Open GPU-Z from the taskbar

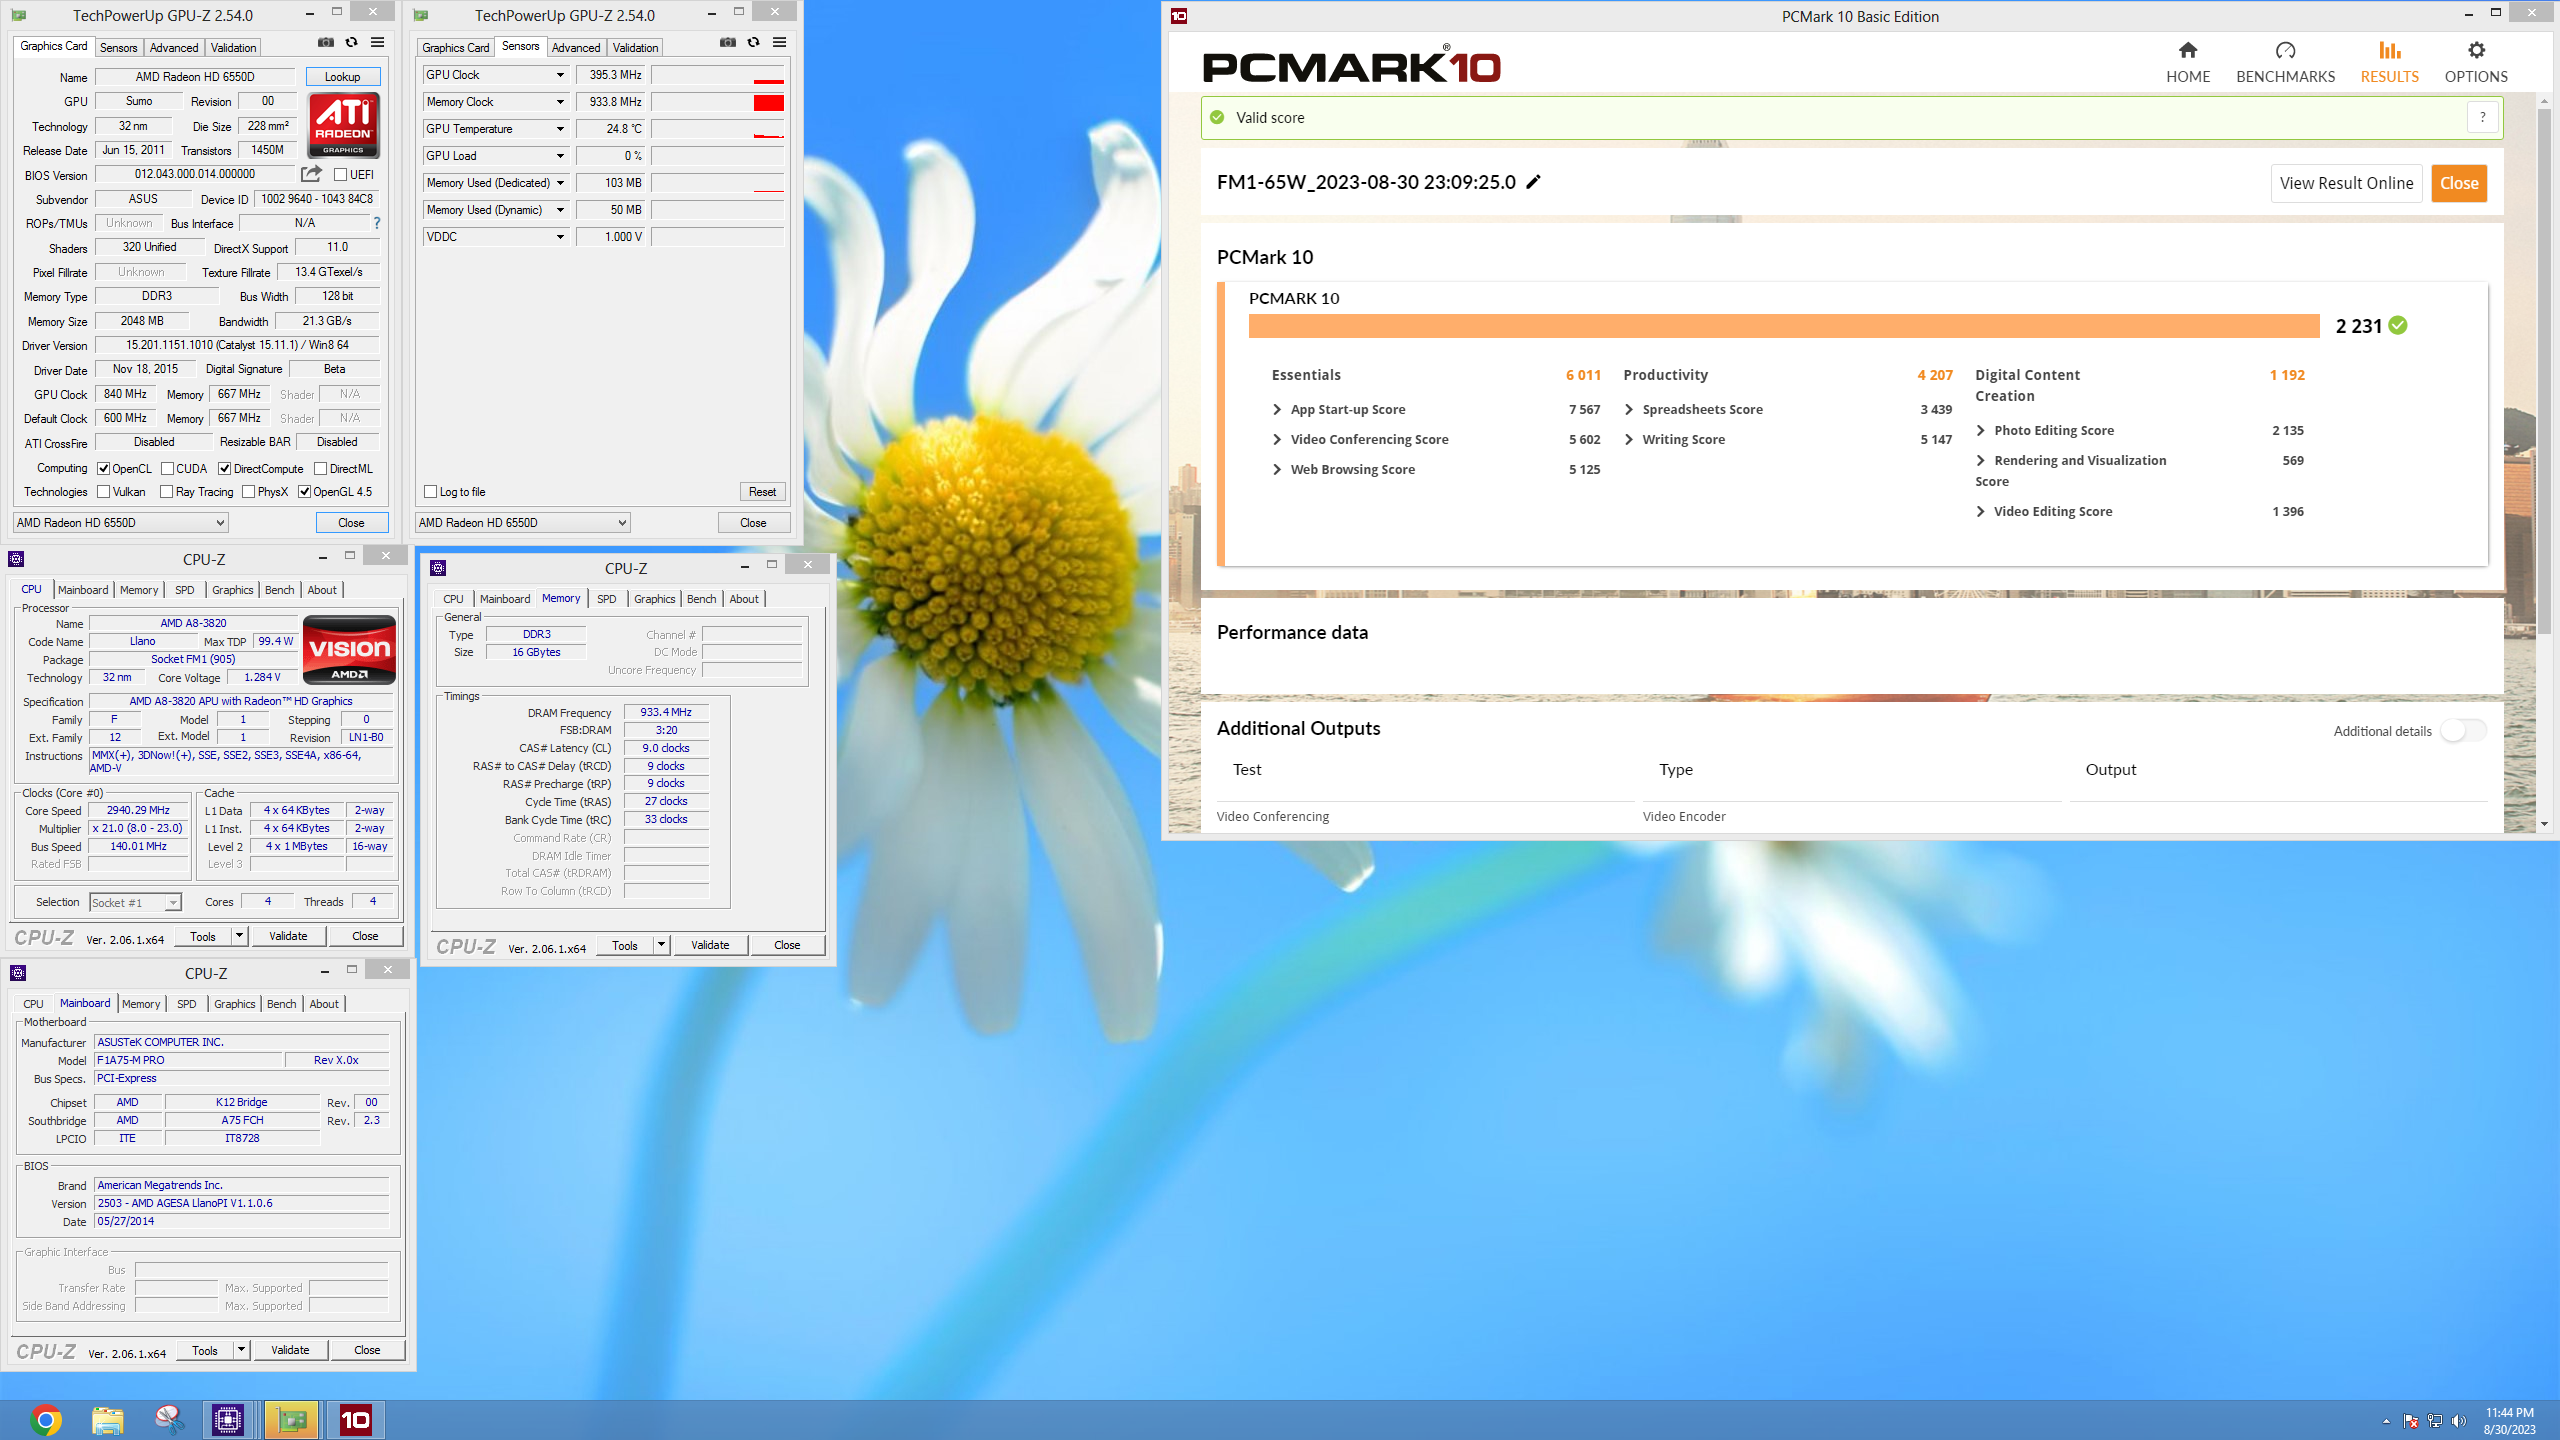click(291, 1419)
